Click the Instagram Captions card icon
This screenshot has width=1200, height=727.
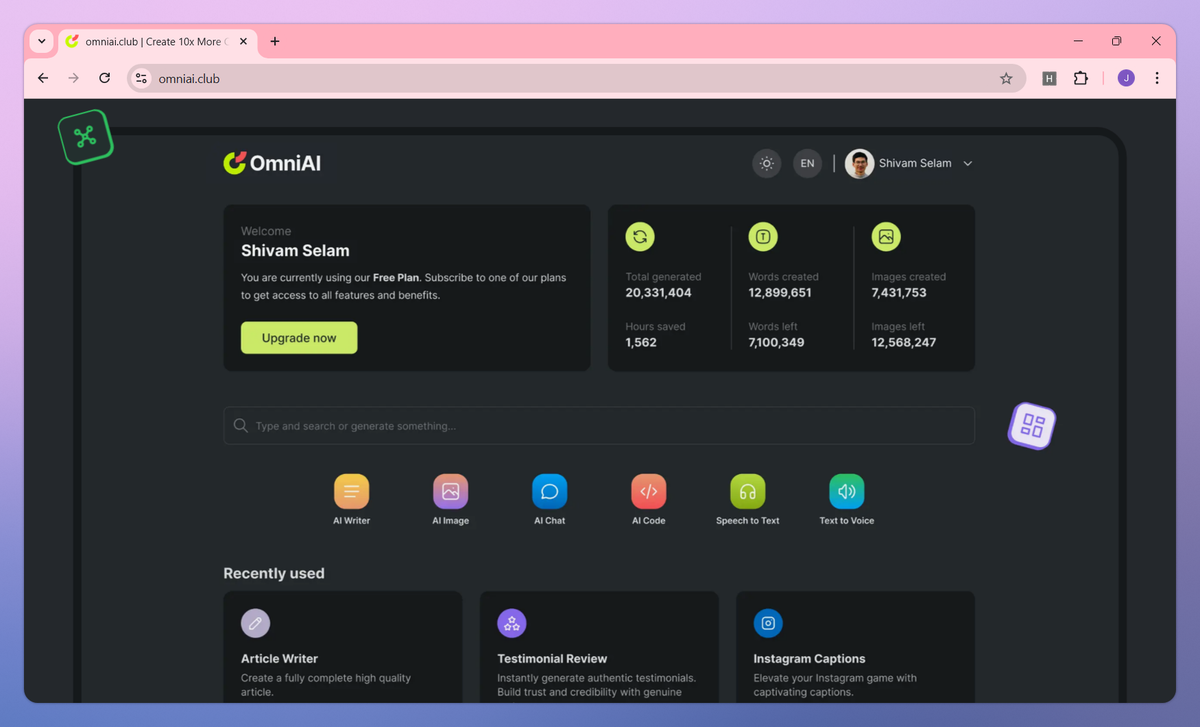(768, 623)
